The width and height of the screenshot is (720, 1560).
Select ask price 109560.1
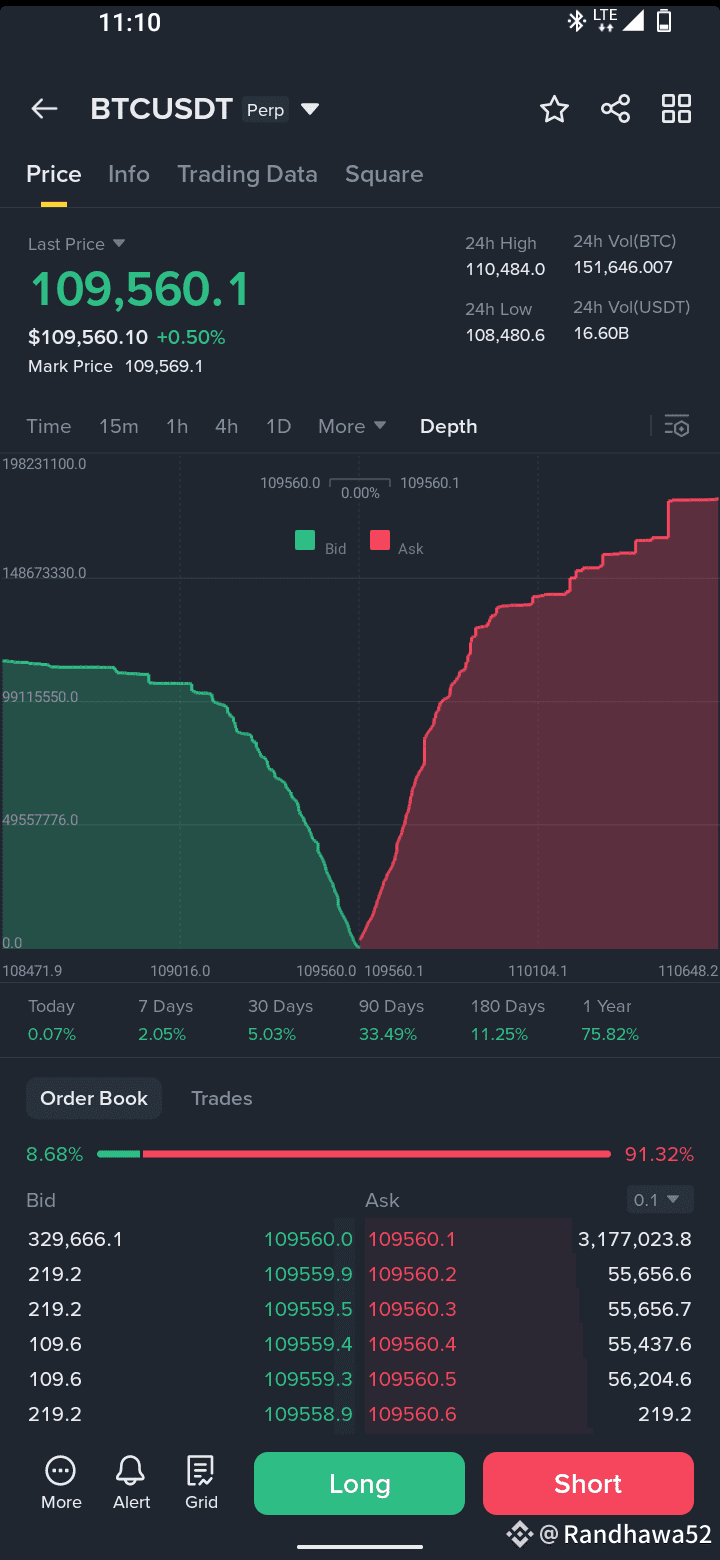(412, 1240)
